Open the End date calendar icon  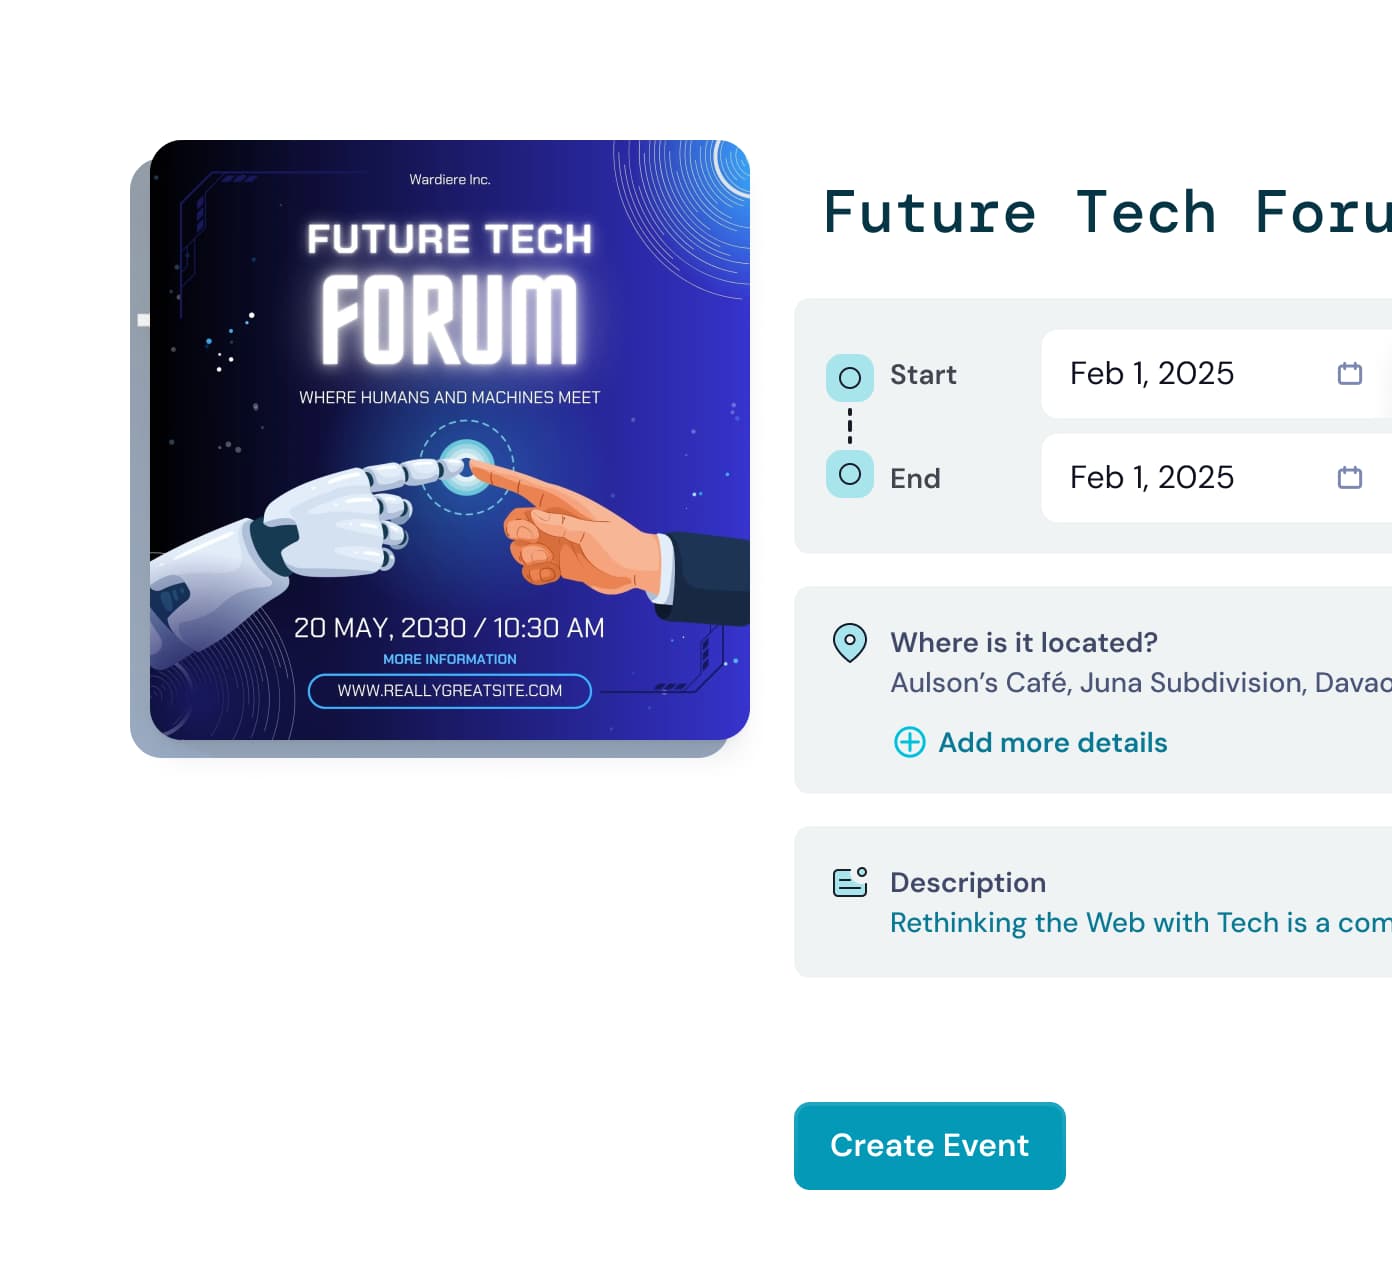click(1350, 478)
